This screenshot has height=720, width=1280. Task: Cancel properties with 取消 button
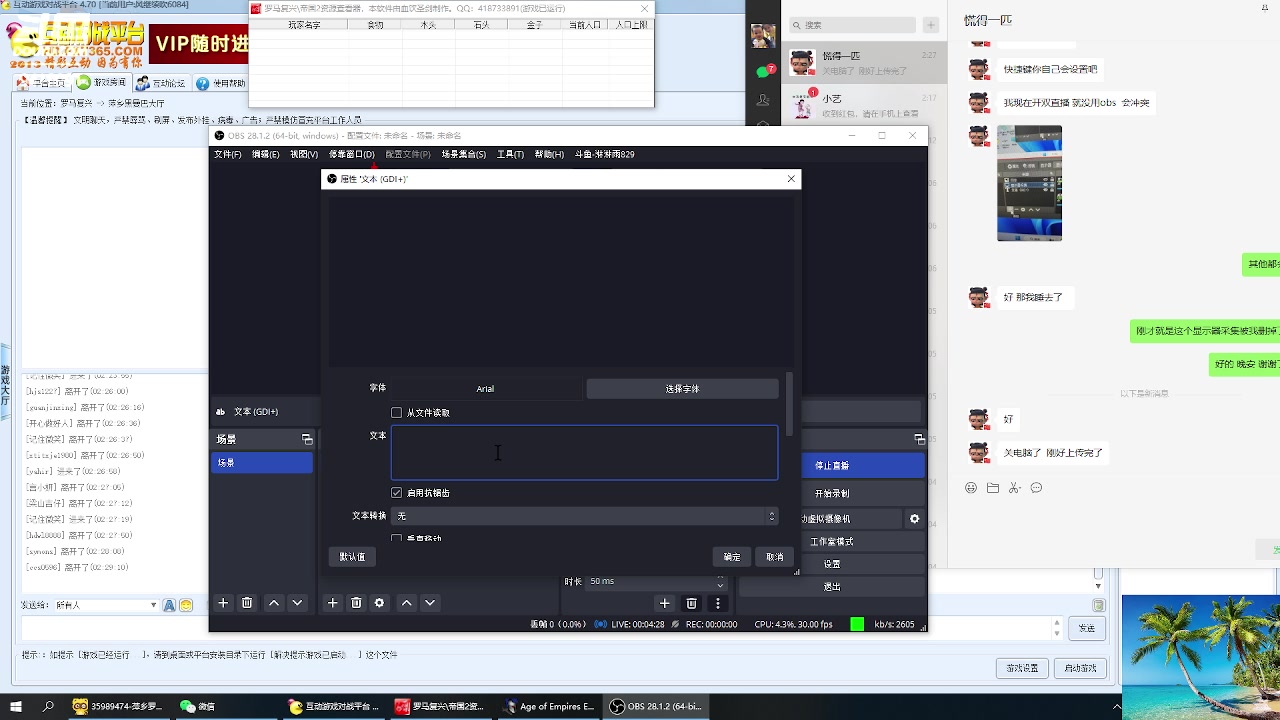click(x=775, y=557)
